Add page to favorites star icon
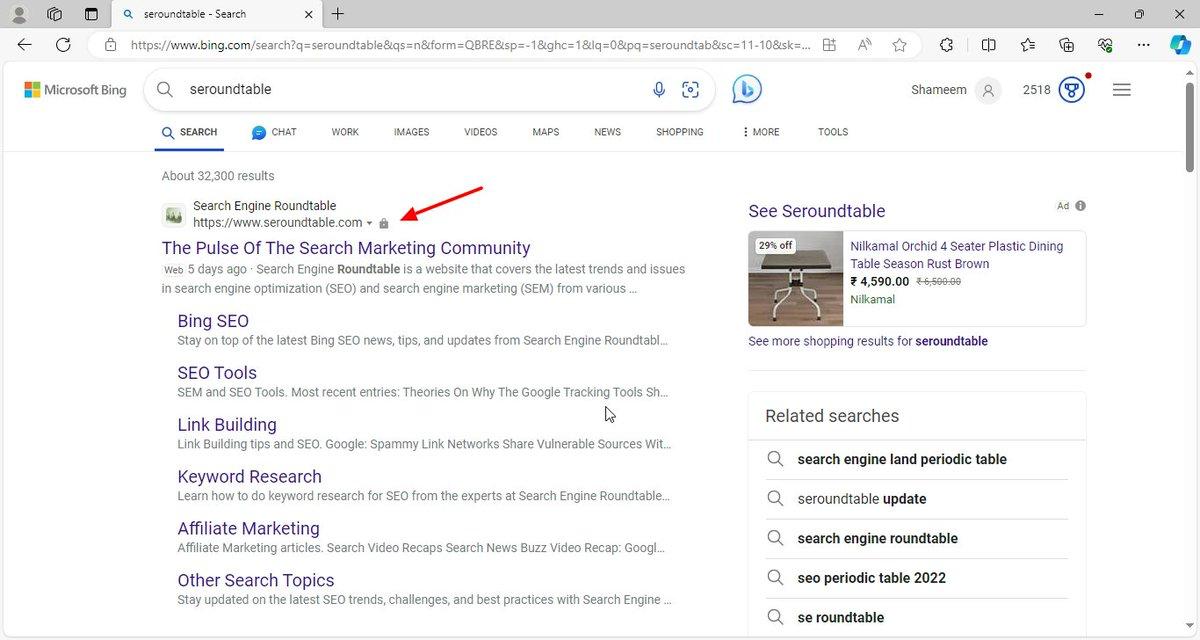Image resolution: width=1200 pixels, height=640 pixels. [899, 45]
